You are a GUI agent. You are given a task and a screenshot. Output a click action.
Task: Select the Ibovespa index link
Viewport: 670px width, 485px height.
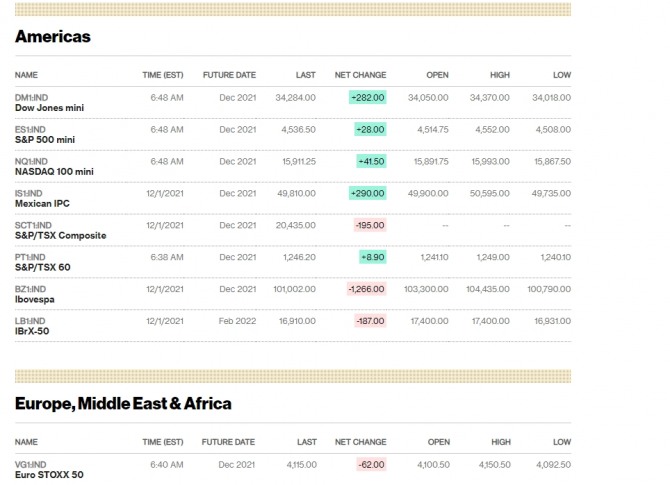[36, 299]
